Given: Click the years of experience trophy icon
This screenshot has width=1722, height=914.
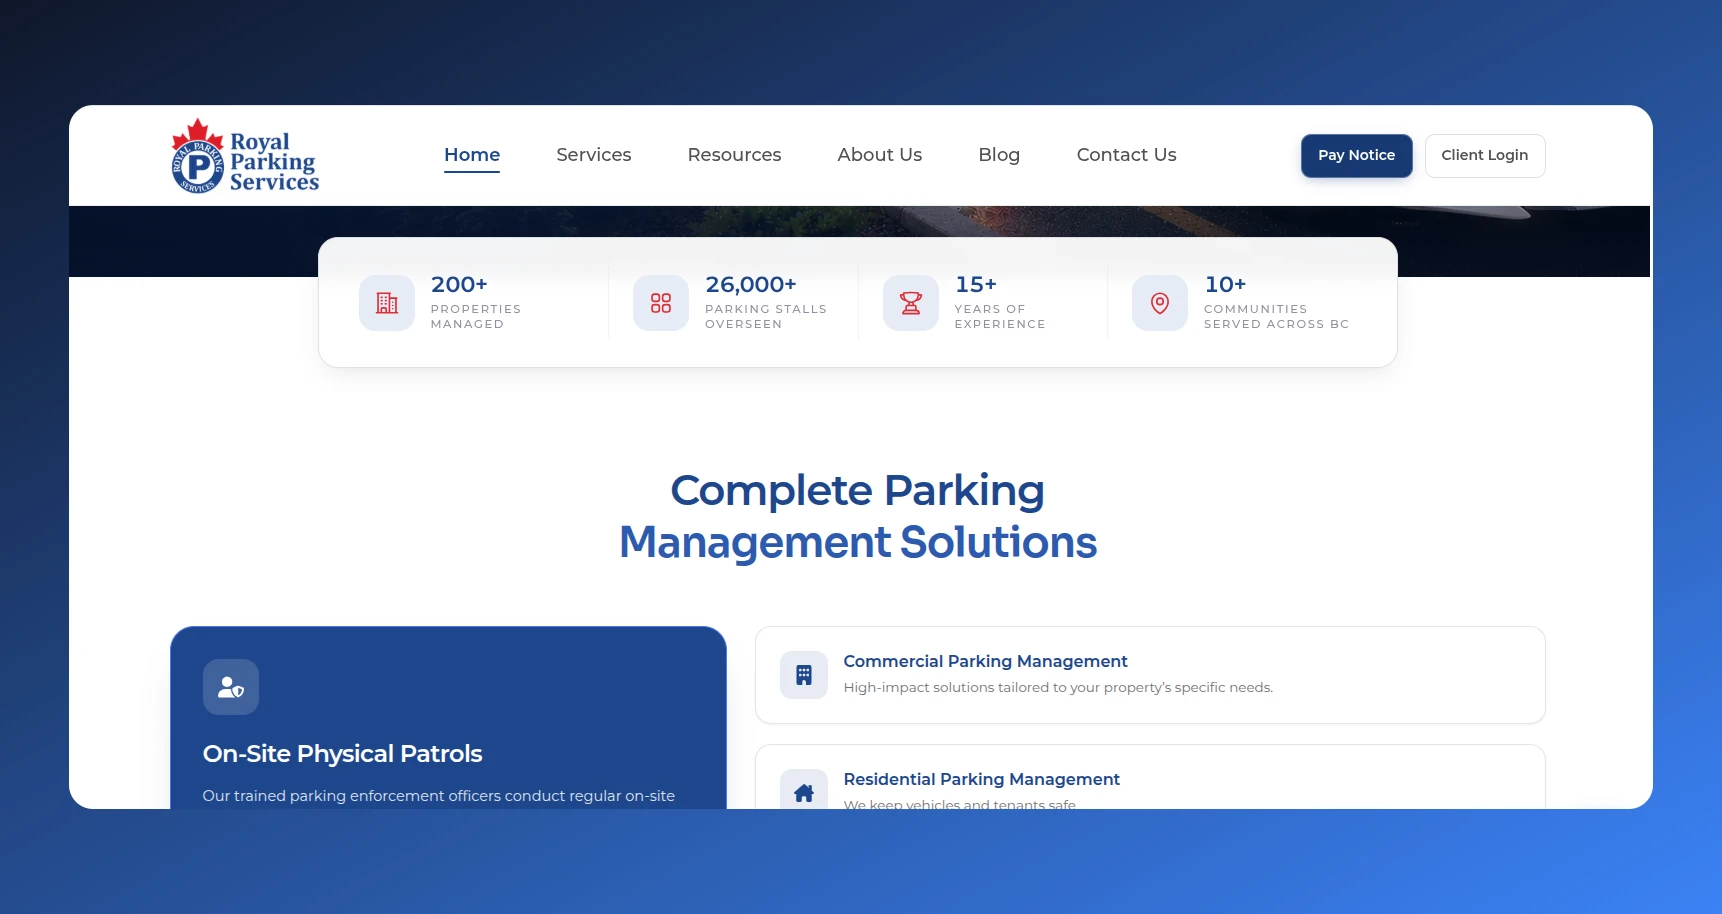Looking at the screenshot, I should point(911,303).
